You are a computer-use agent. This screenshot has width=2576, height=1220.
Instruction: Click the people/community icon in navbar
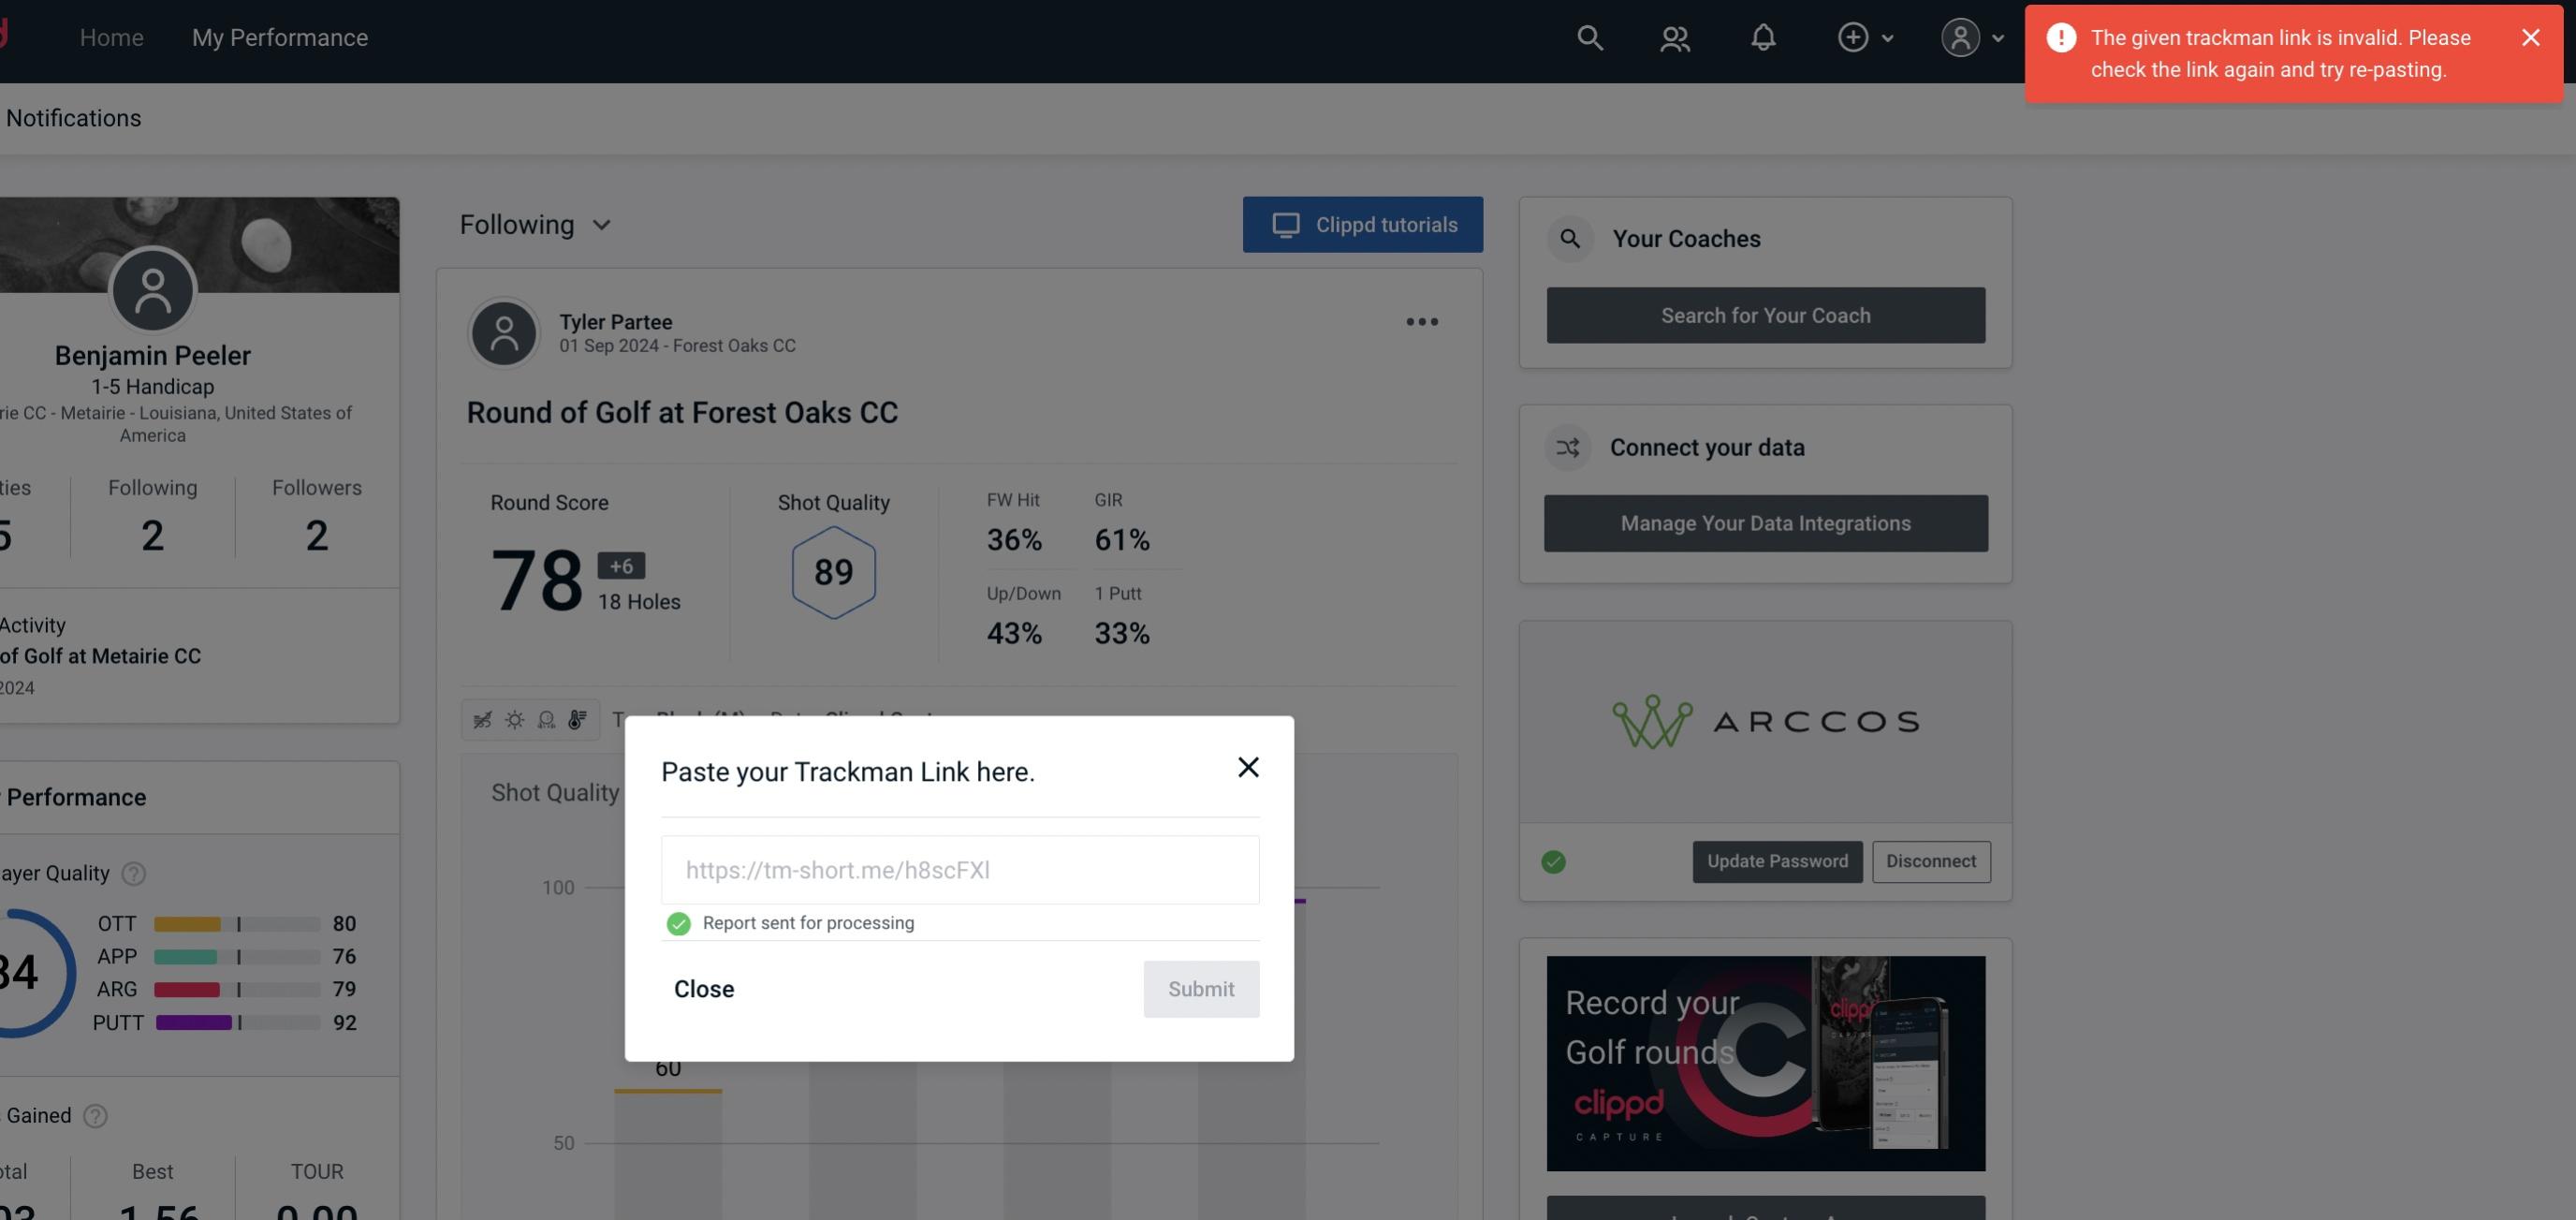click(1674, 35)
